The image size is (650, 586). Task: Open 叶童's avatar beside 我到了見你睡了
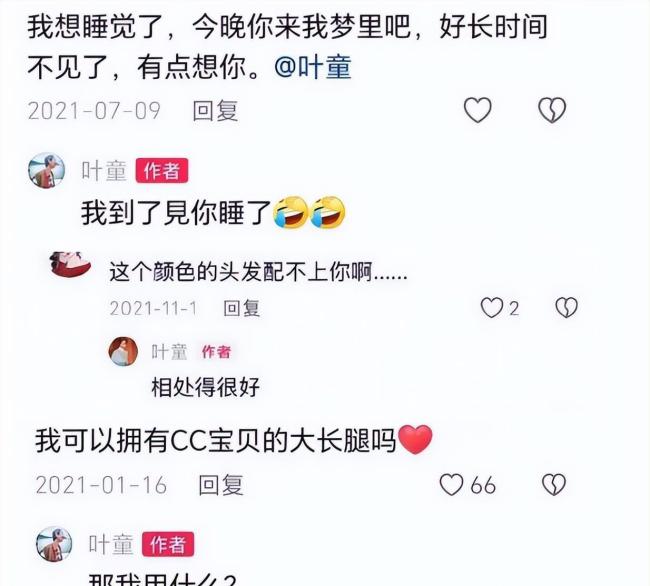click(x=46, y=170)
